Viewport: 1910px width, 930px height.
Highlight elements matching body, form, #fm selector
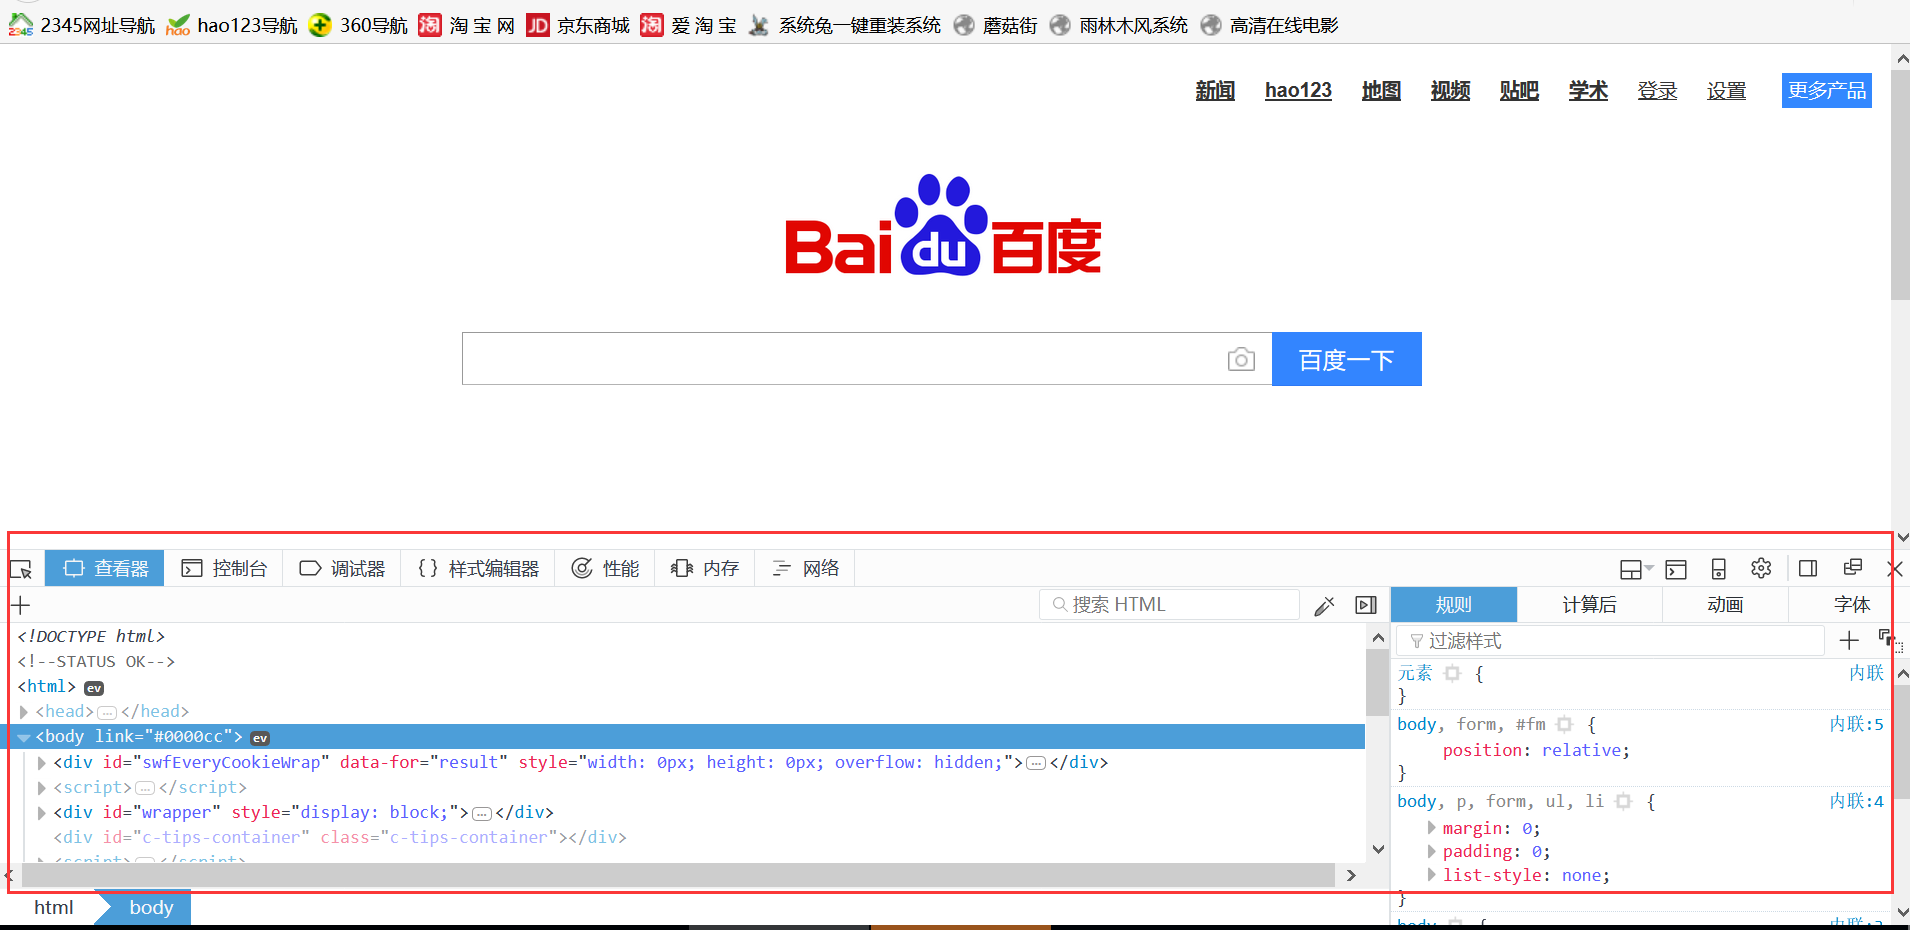click(1565, 725)
